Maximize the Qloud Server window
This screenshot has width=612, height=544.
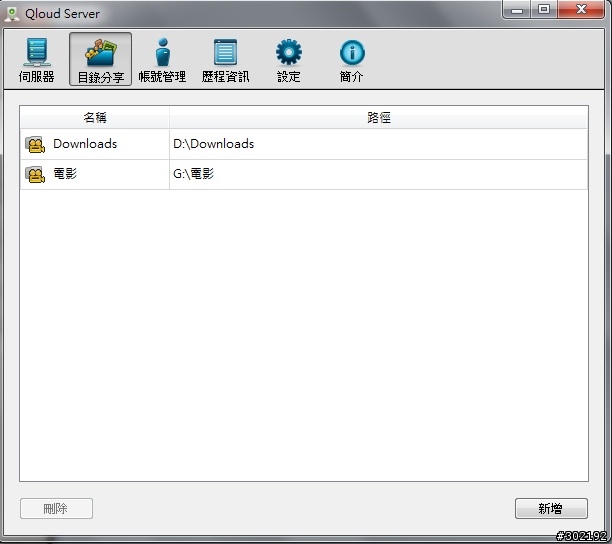(x=544, y=9)
